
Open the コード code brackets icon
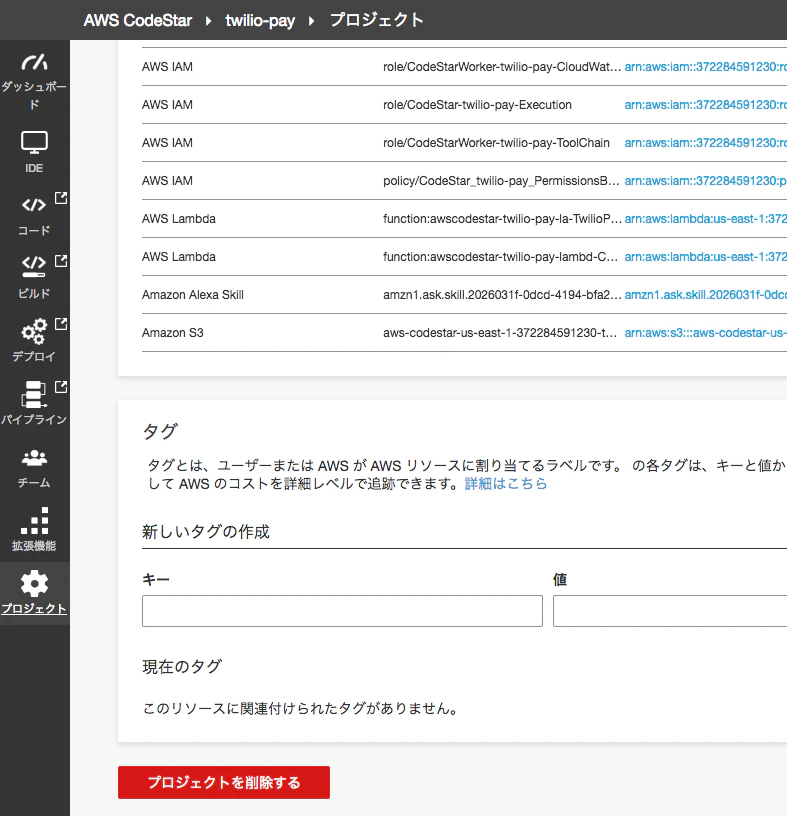point(34,205)
